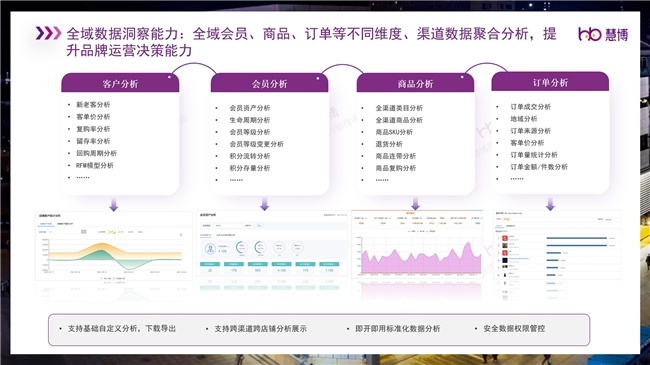Image resolution: width=650 pixels, height=365 pixels.
Task: Click the purple down arrow under 商品分析
Action: (x=415, y=204)
